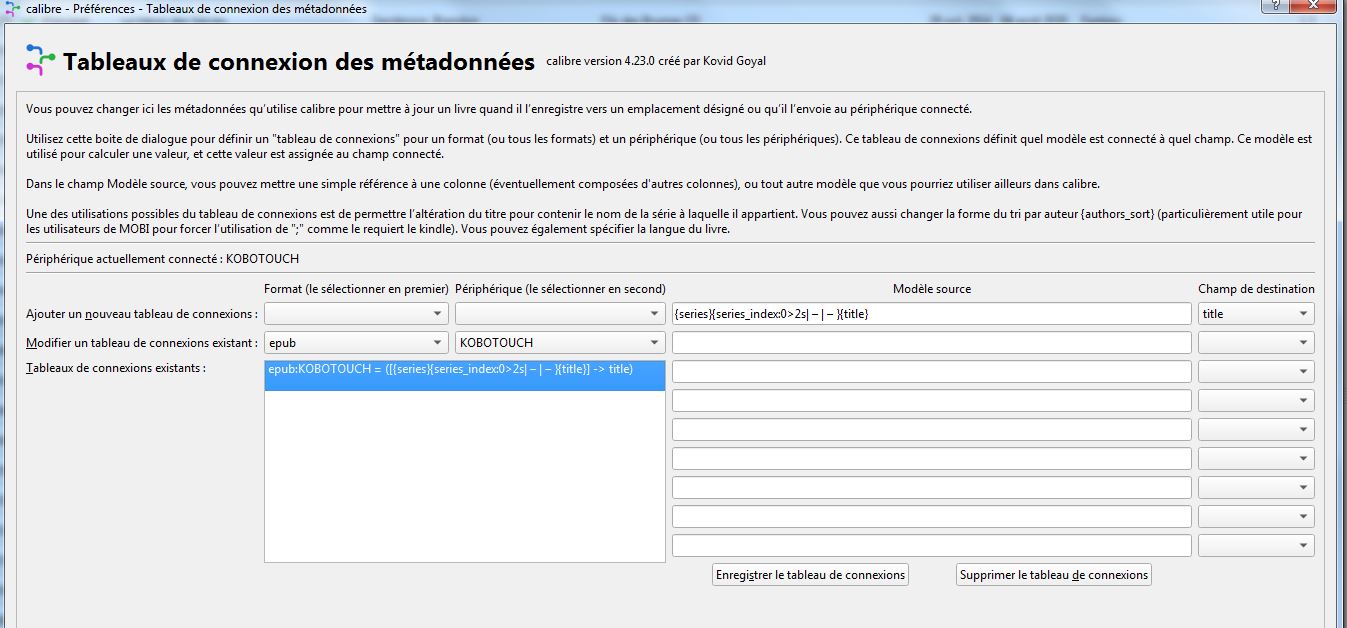1347x628 pixels.
Task: Open the fourth-row destination field dropdown
Action: pos(1256,401)
